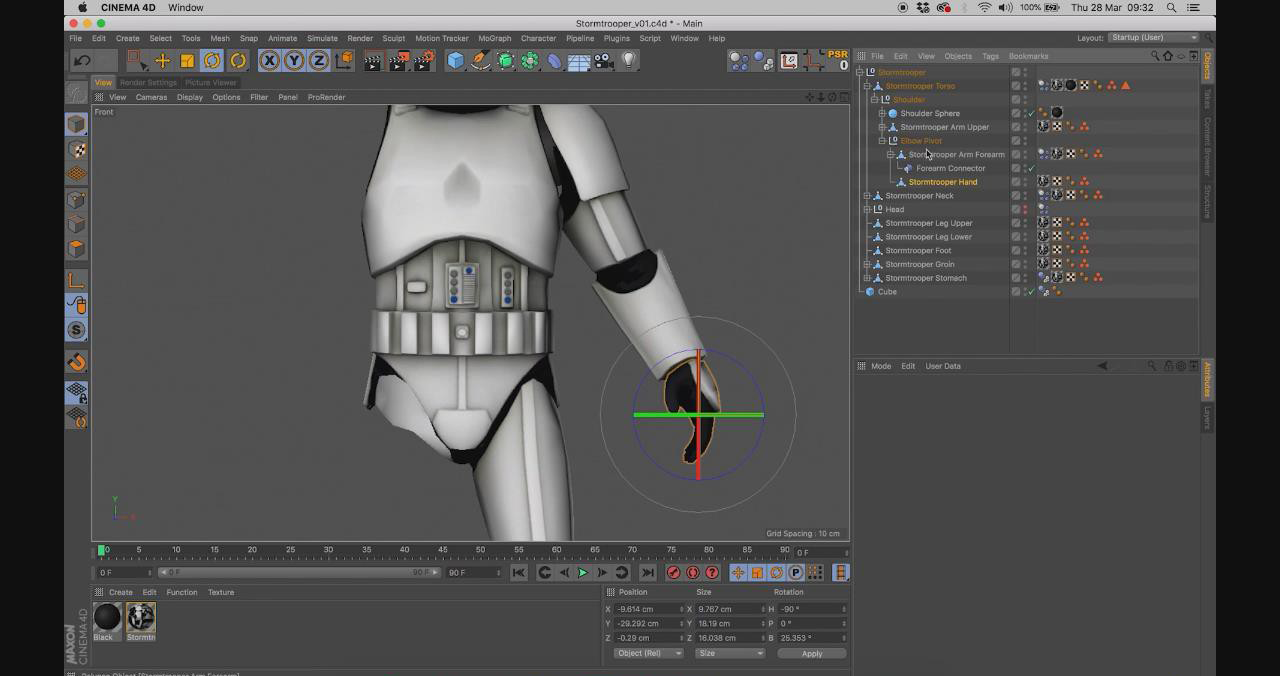Image resolution: width=1280 pixels, height=676 pixels.
Task: Click the Record Active Objects keyframe button
Action: pos(673,573)
